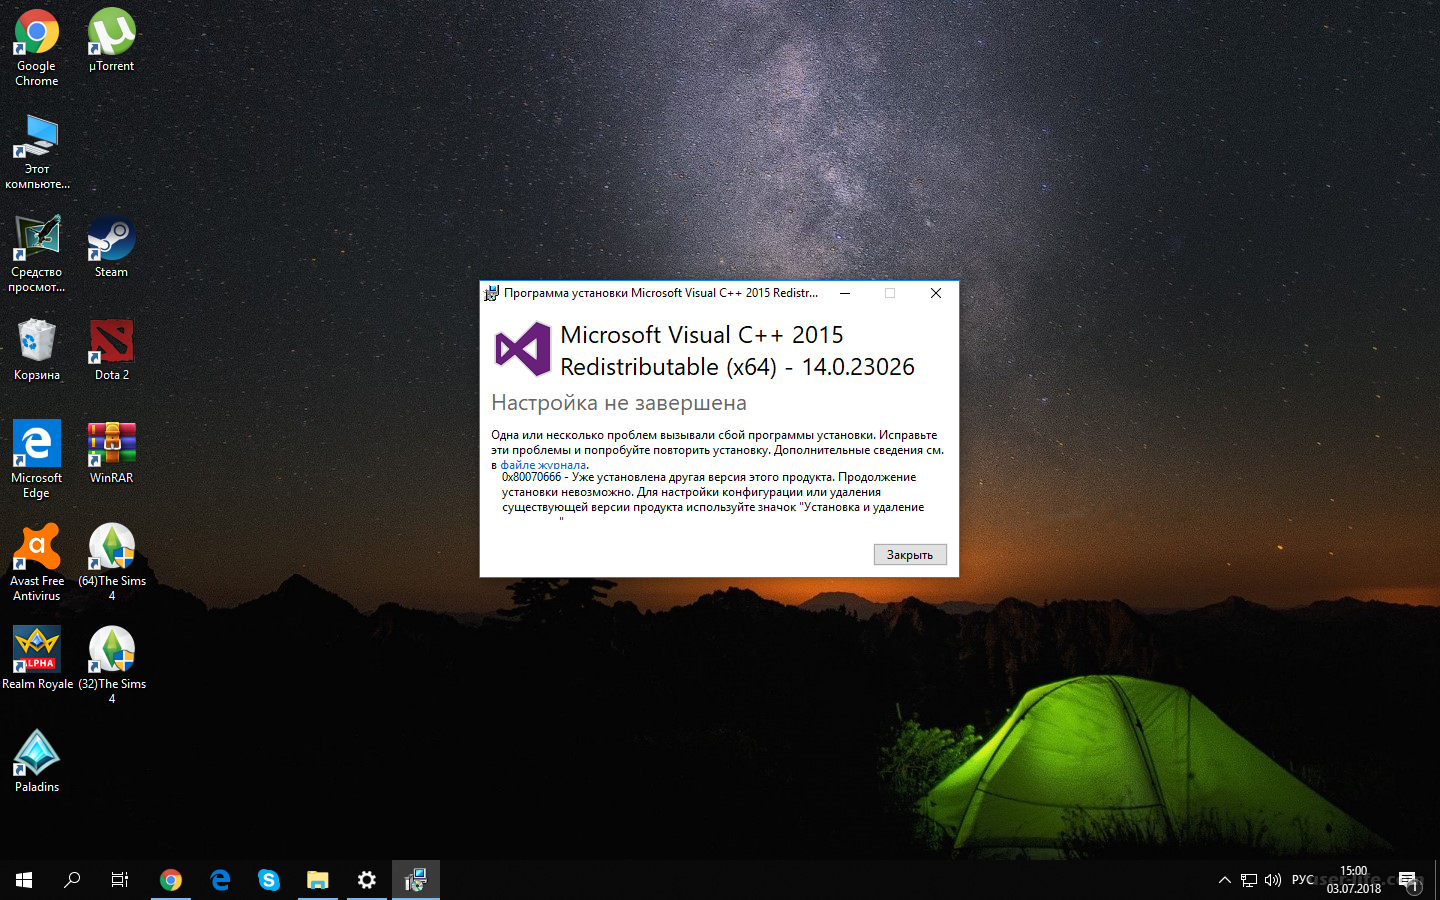Open the Google Chrome desktop shortcut
The height and width of the screenshot is (900, 1440).
[x=37, y=48]
